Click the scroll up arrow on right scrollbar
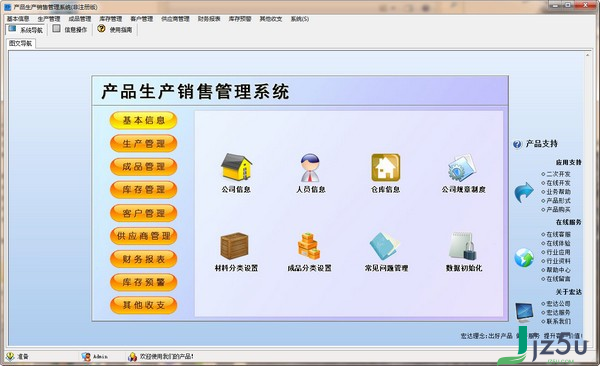The height and width of the screenshot is (366, 600). click(x=587, y=55)
